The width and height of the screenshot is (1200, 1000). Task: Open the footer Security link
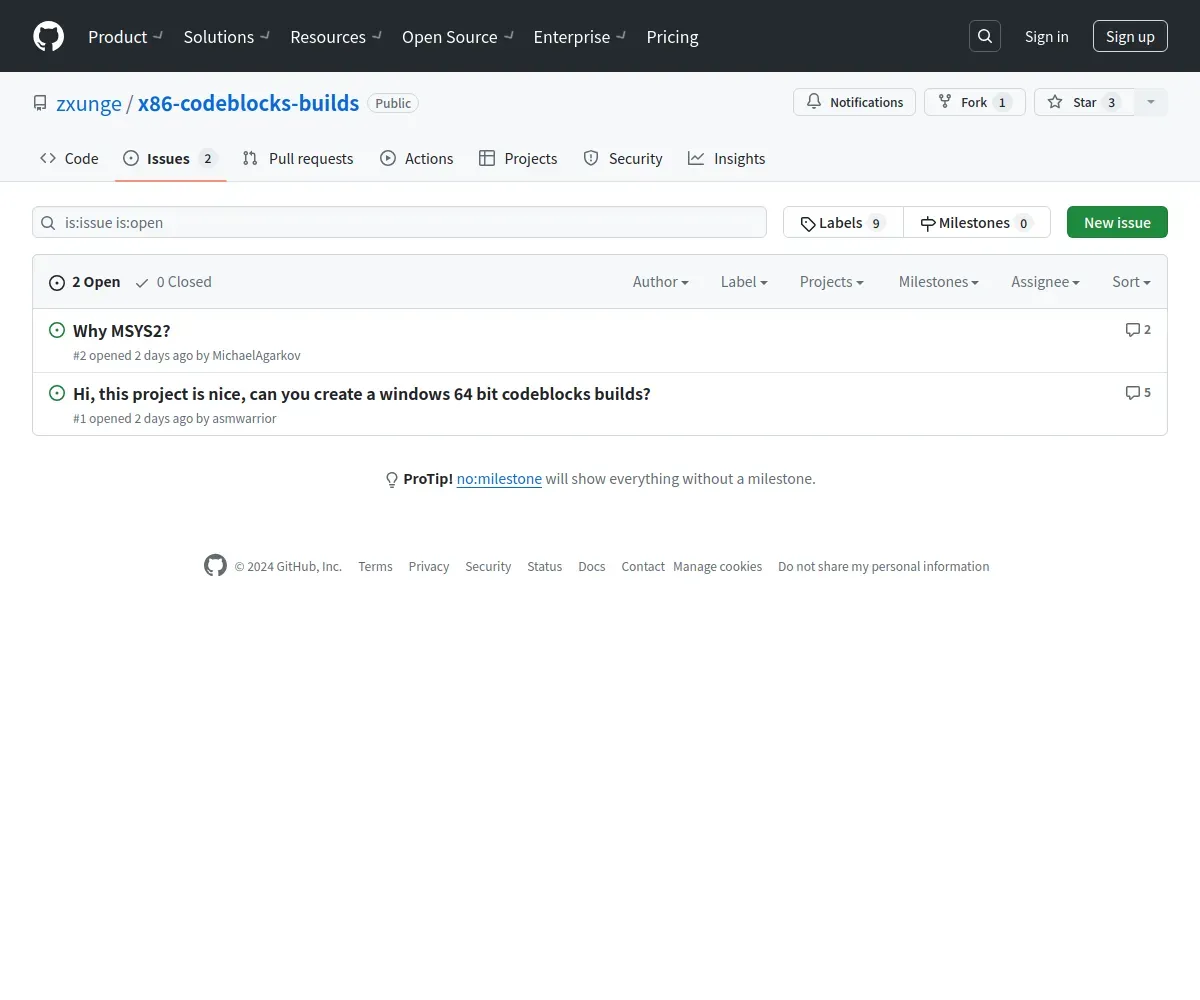[488, 566]
